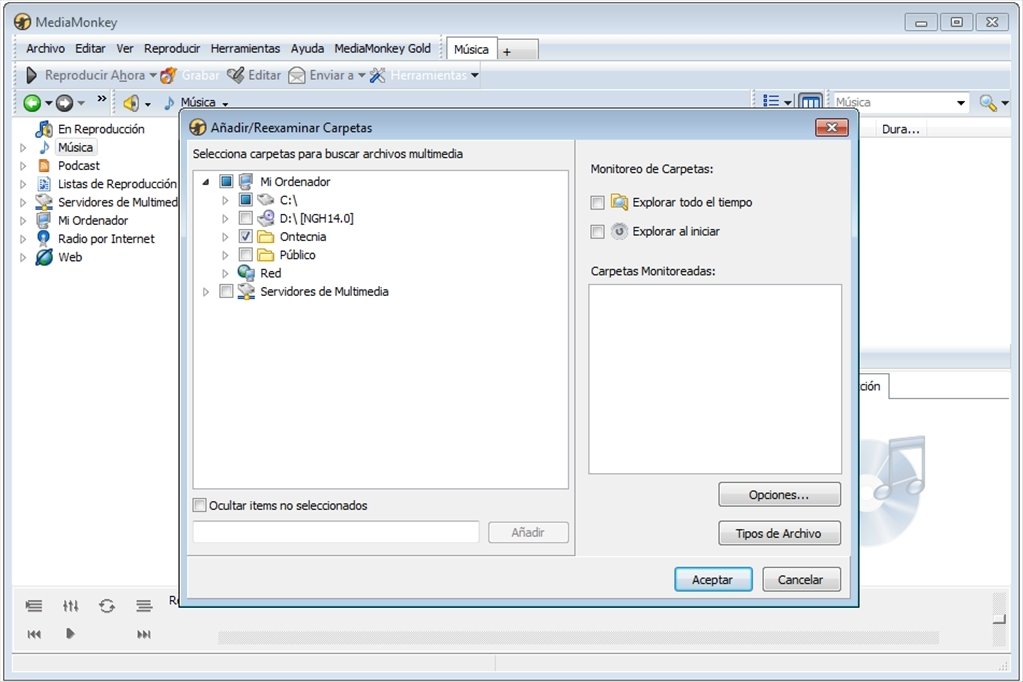Screen dimensions: 1023x682
Task: Click the list view mode icon
Action: point(771,101)
